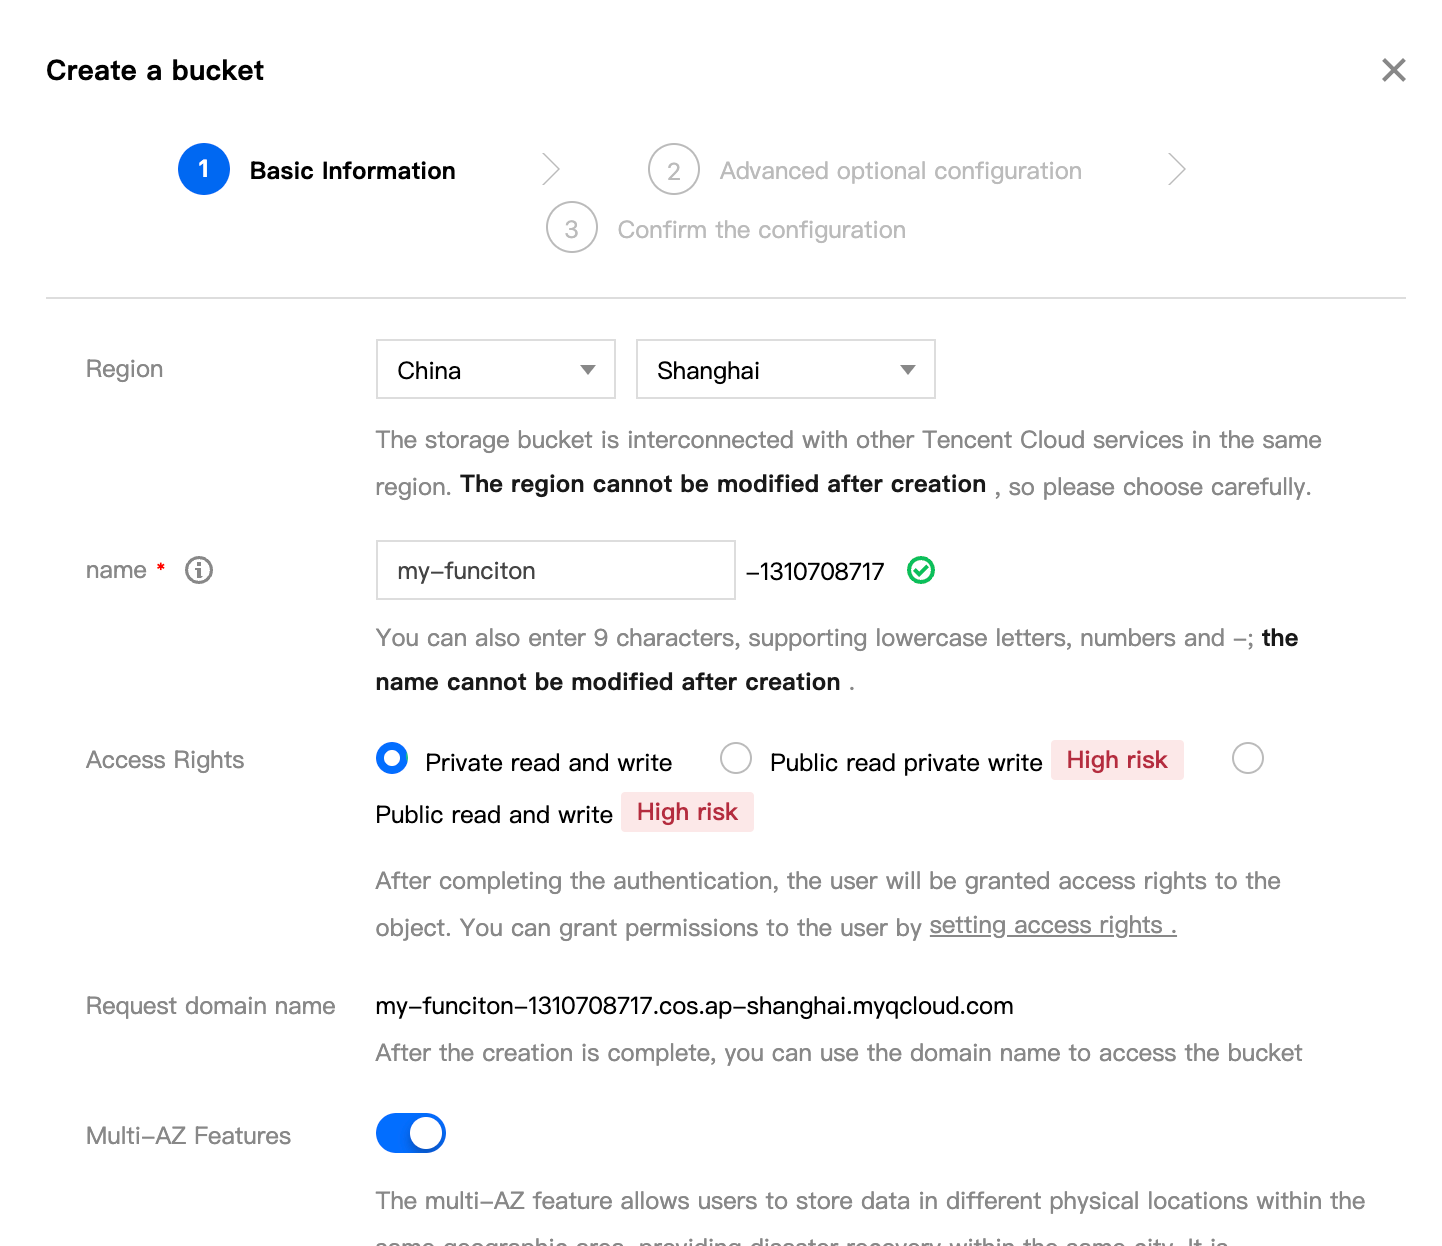This screenshot has height=1246, width=1442.
Task: Click the green name validation checkmark
Action: pos(920,570)
